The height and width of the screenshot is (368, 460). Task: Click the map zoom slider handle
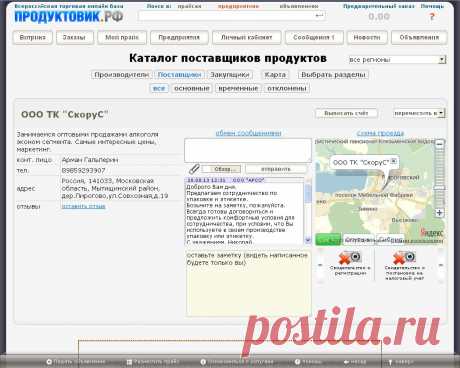[439, 188]
